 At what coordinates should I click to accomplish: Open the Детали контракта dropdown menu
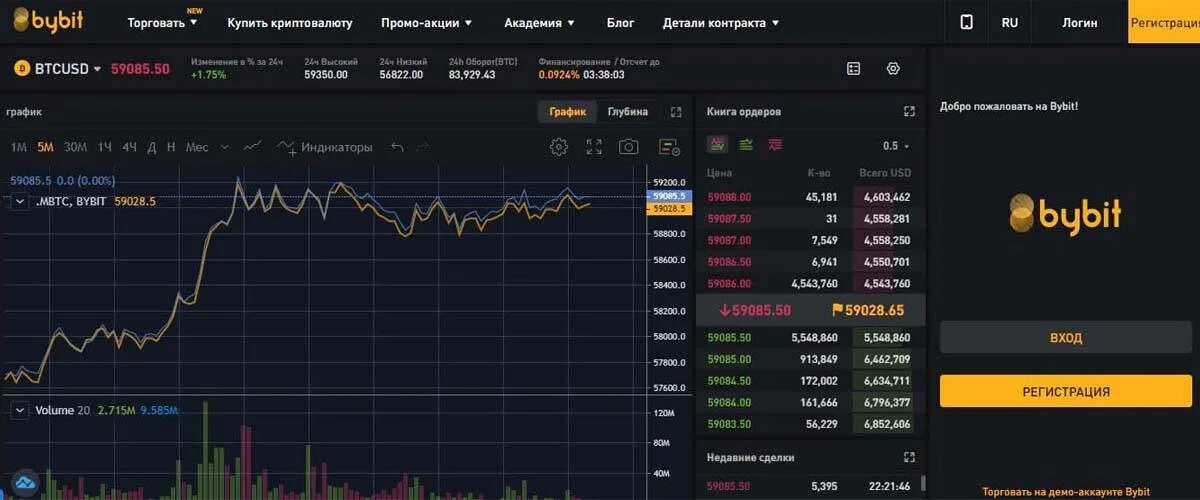pyautogui.click(x=721, y=22)
